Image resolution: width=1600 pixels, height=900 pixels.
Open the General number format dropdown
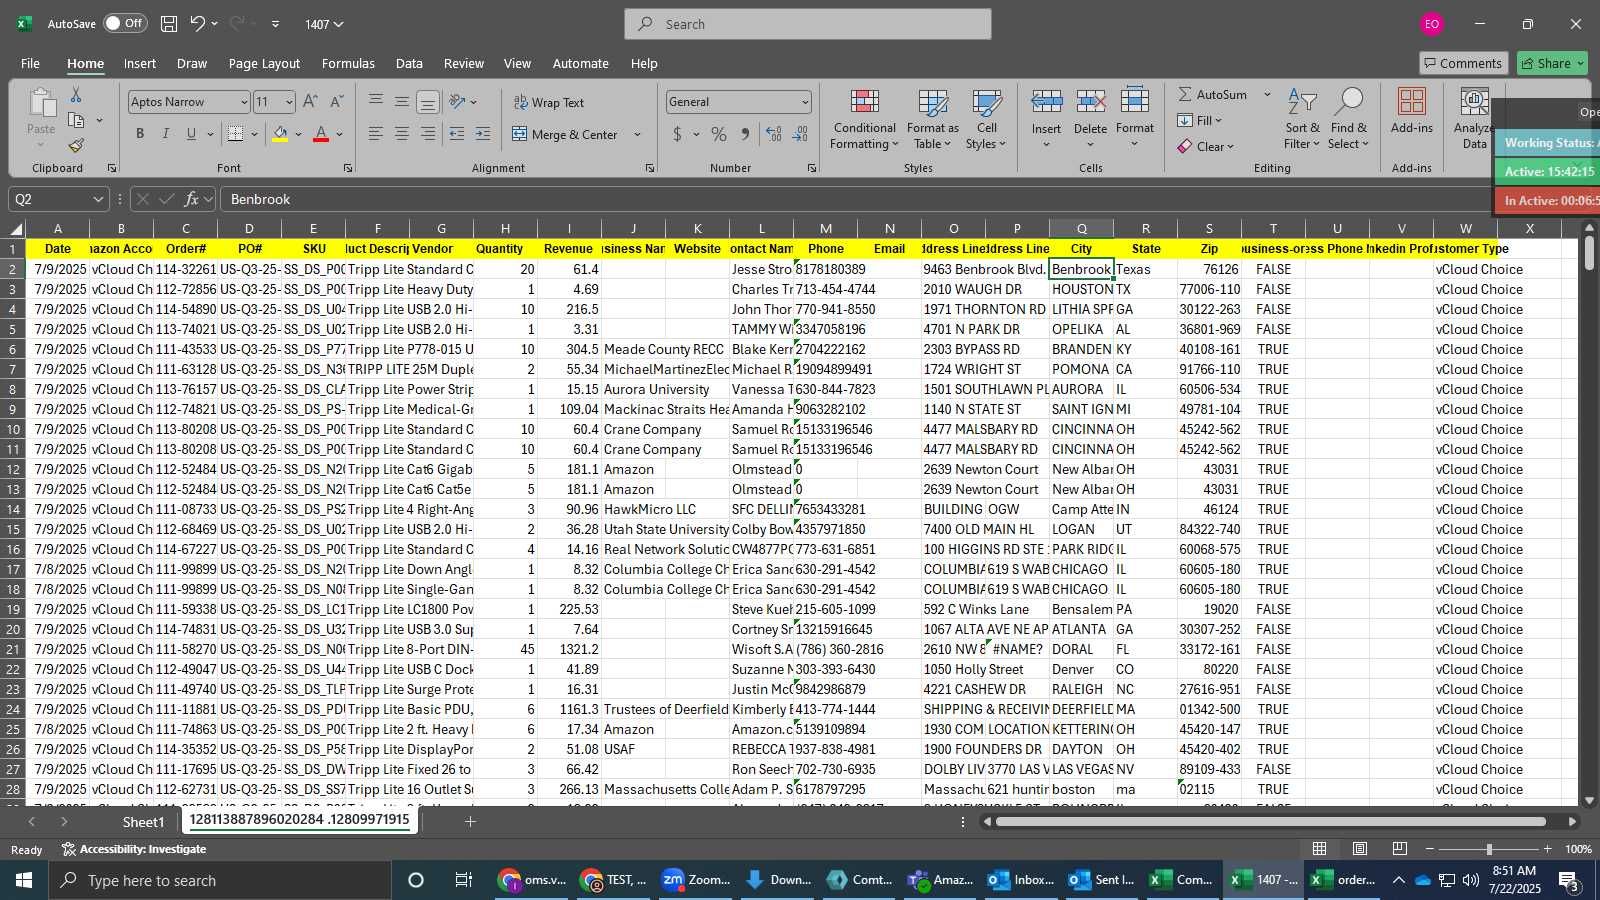(x=804, y=102)
